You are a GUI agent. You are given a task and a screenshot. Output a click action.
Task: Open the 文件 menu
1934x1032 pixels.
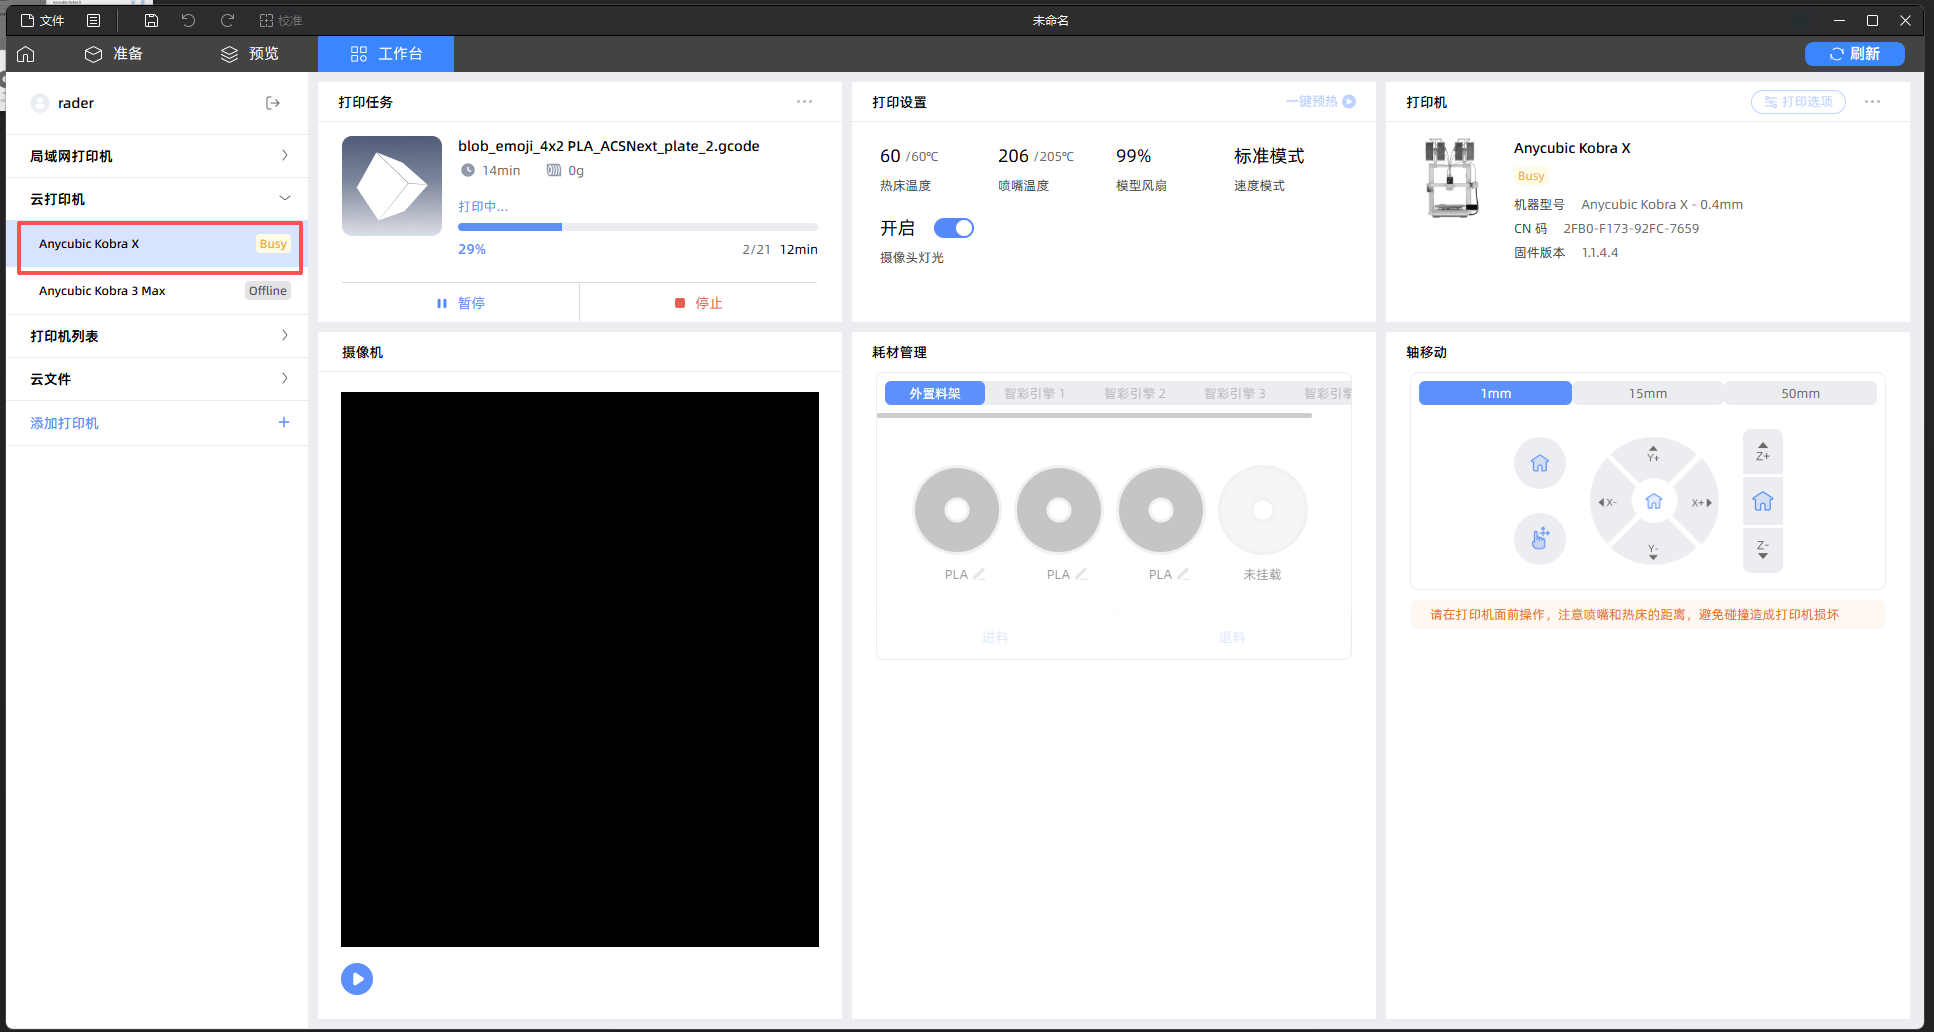point(42,20)
